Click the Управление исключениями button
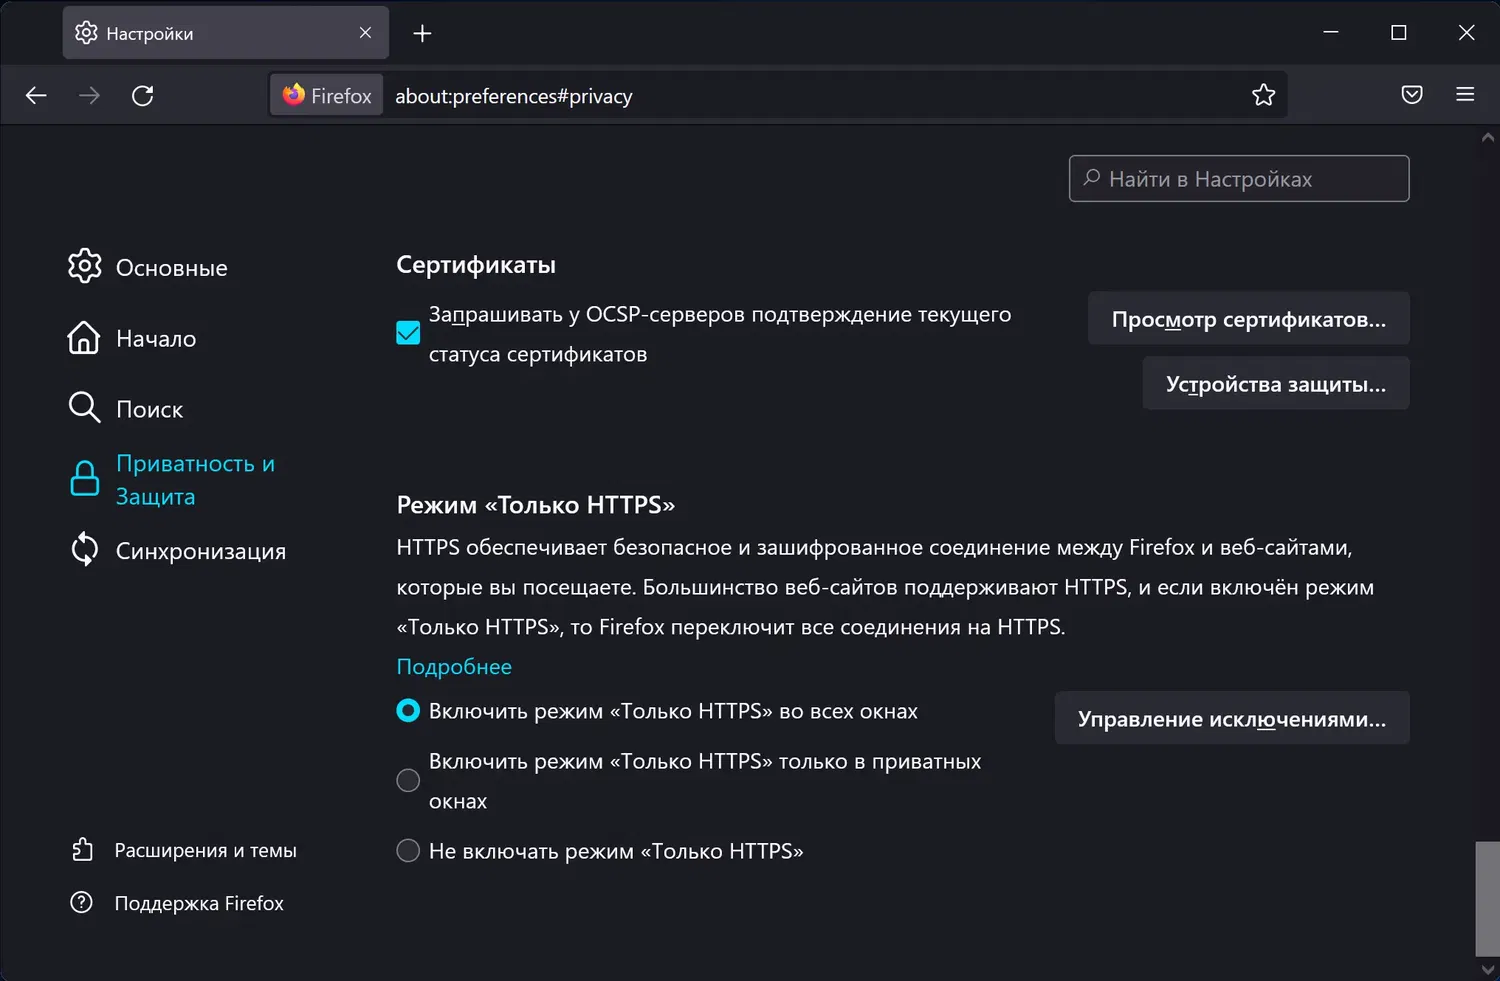This screenshot has width=1500, height=981. coord(1231,718)
